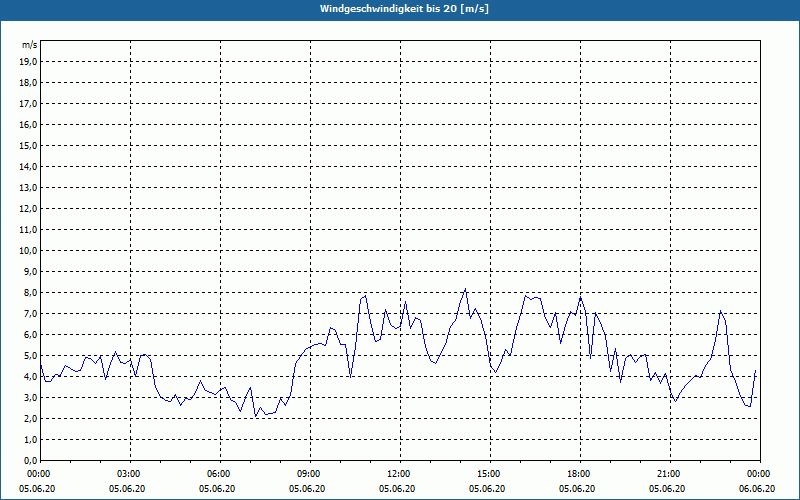This screenshot has height=500, width=800.
Task: Click the 12,0 y-axis label
Action: [28, 209]
